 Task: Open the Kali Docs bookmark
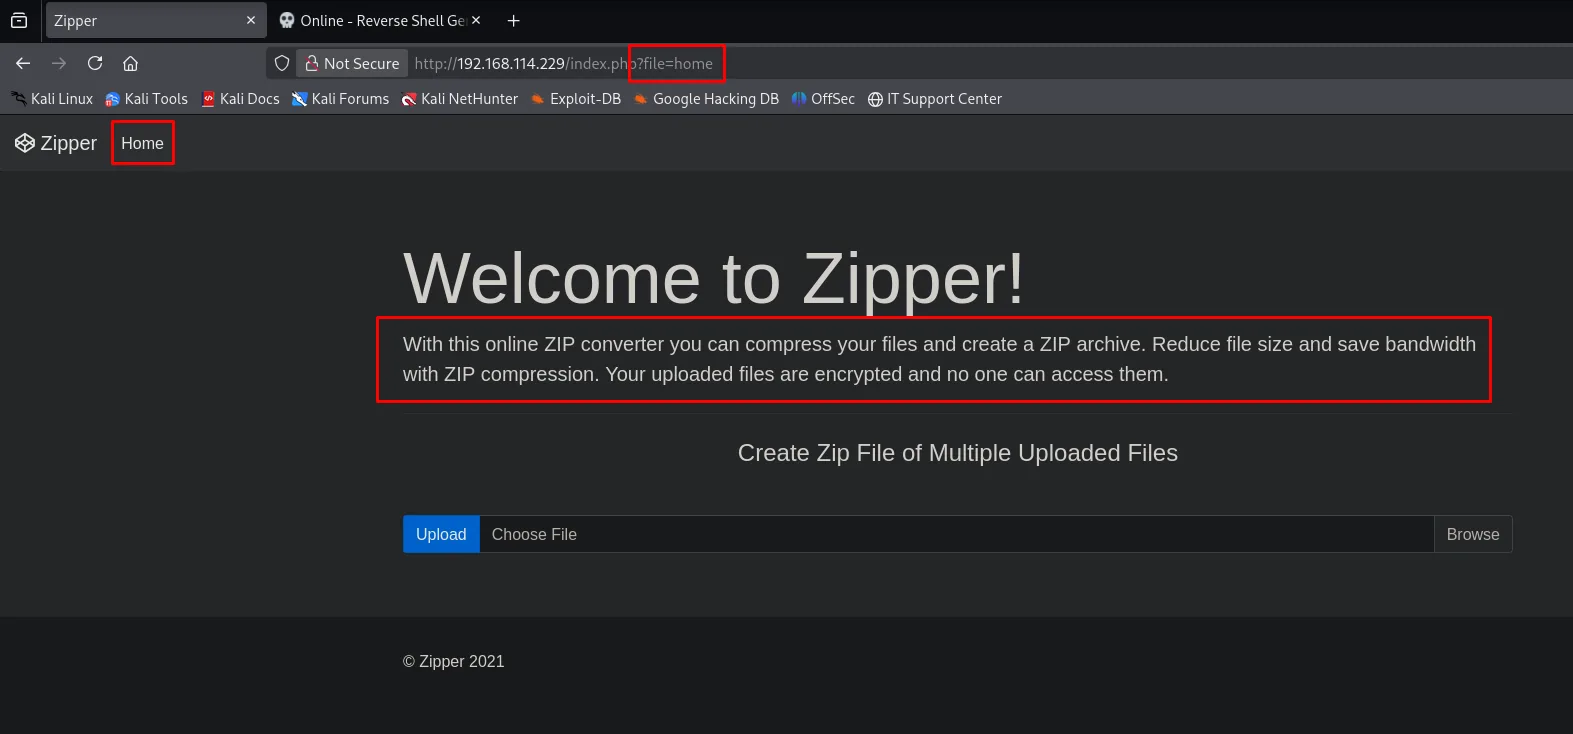point(241,98)
